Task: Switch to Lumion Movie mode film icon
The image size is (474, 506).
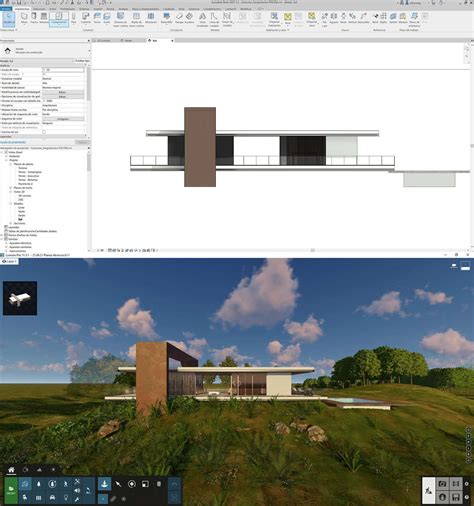Action: pos(456,484)
